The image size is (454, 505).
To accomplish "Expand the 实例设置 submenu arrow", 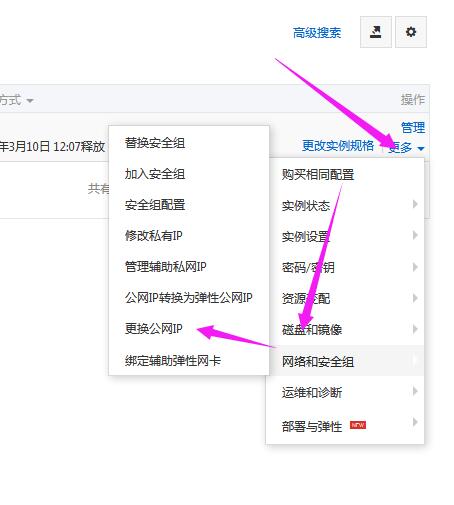I will pyautogui.click(x=415, y=235).
